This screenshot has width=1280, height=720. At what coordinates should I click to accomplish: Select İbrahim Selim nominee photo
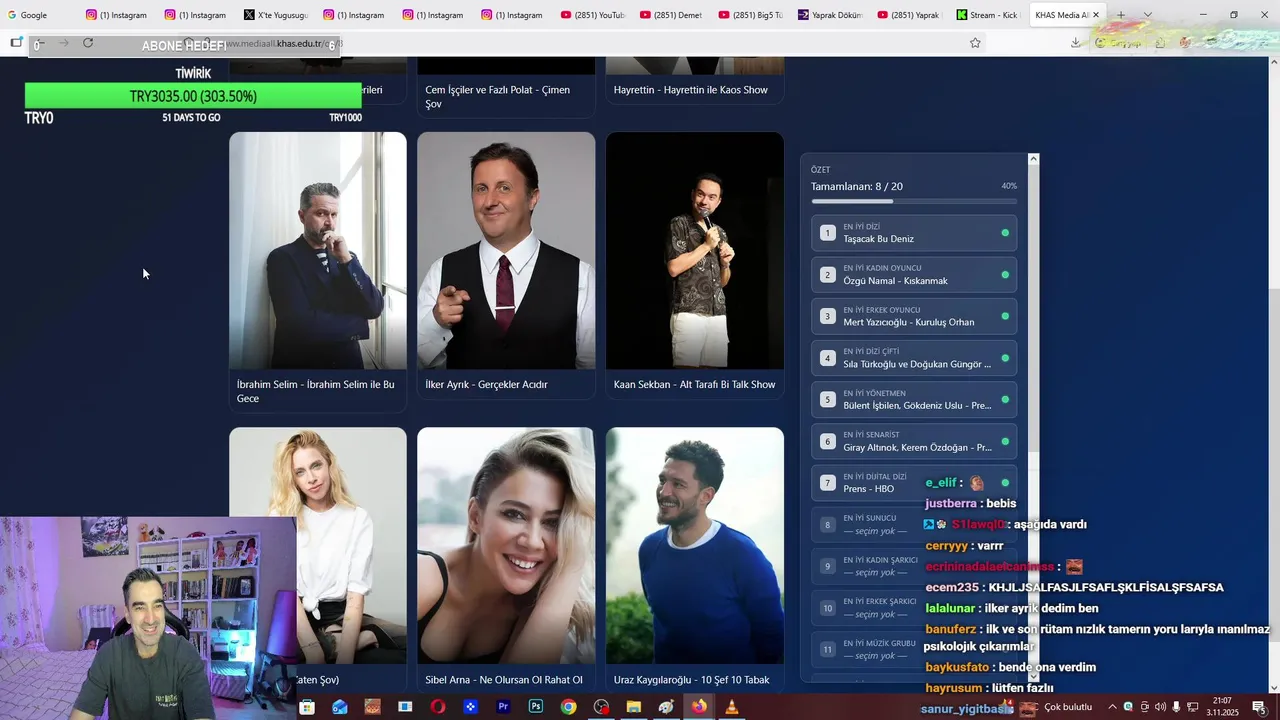point(318,250)
